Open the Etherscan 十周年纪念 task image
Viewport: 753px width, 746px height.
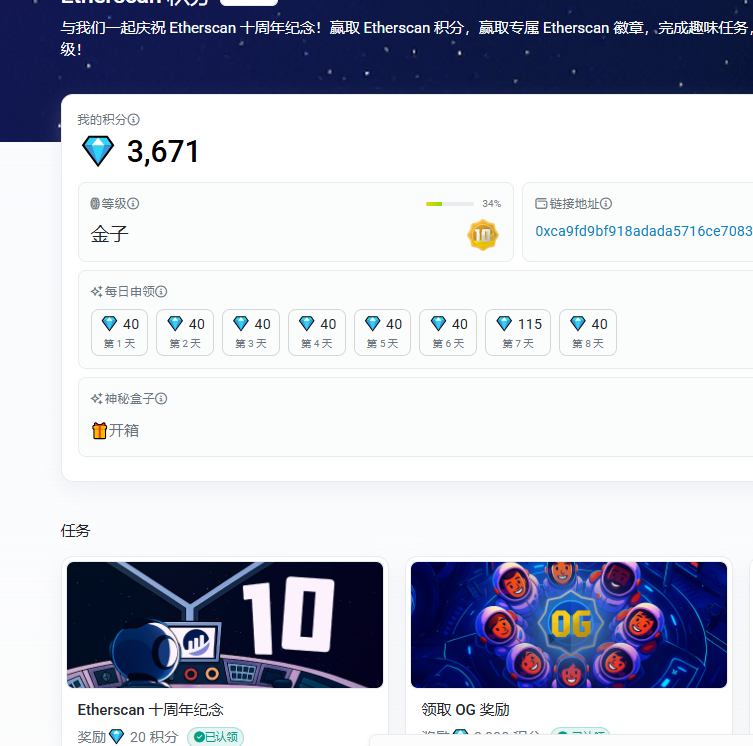pos(225,625)
